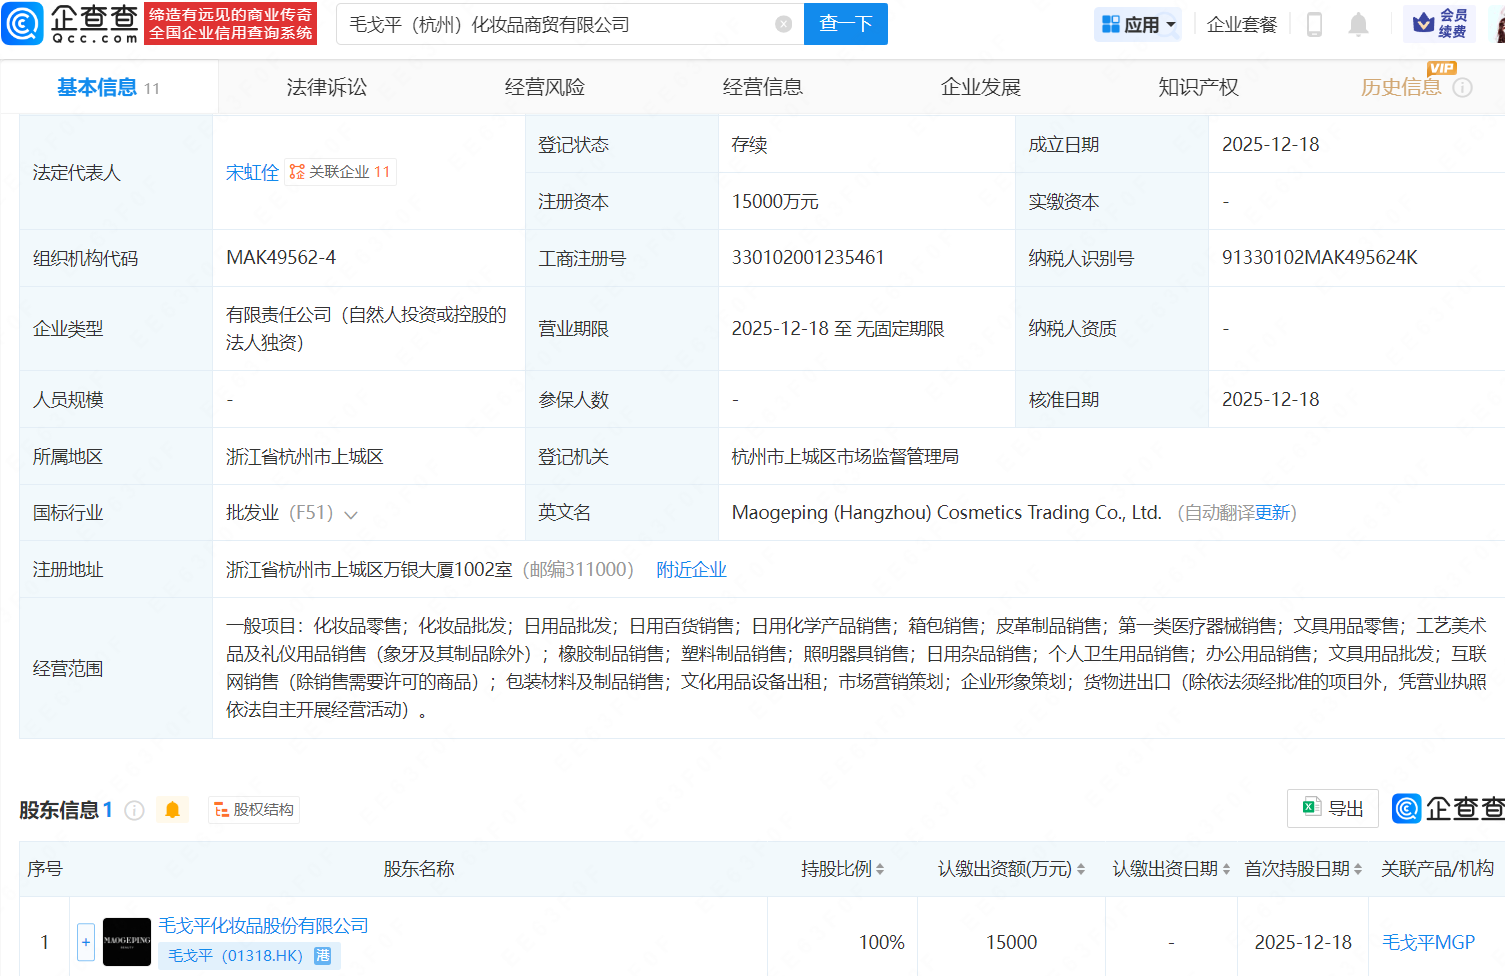Click the info icon beside 股东信息
This screenshot has height=976, width=1505.
(x=135, y=810)
